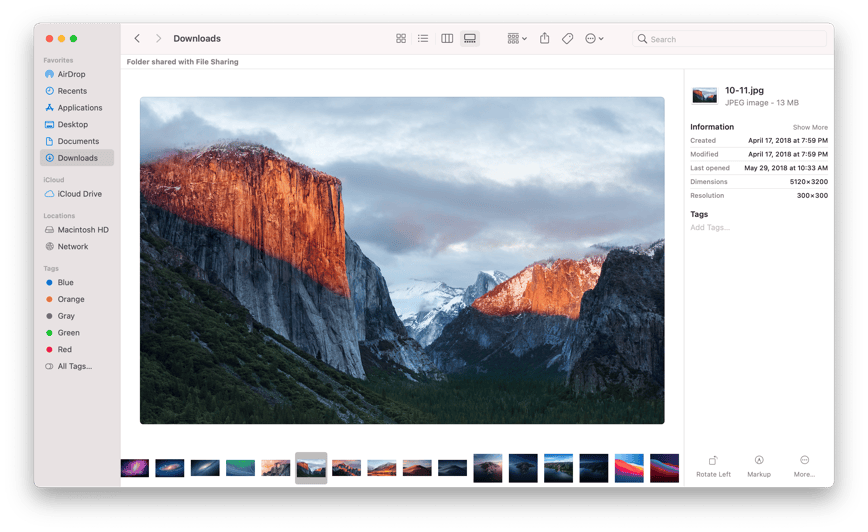Switch to list view
This screenshot has height=532, width=868.
pos(423,38)
